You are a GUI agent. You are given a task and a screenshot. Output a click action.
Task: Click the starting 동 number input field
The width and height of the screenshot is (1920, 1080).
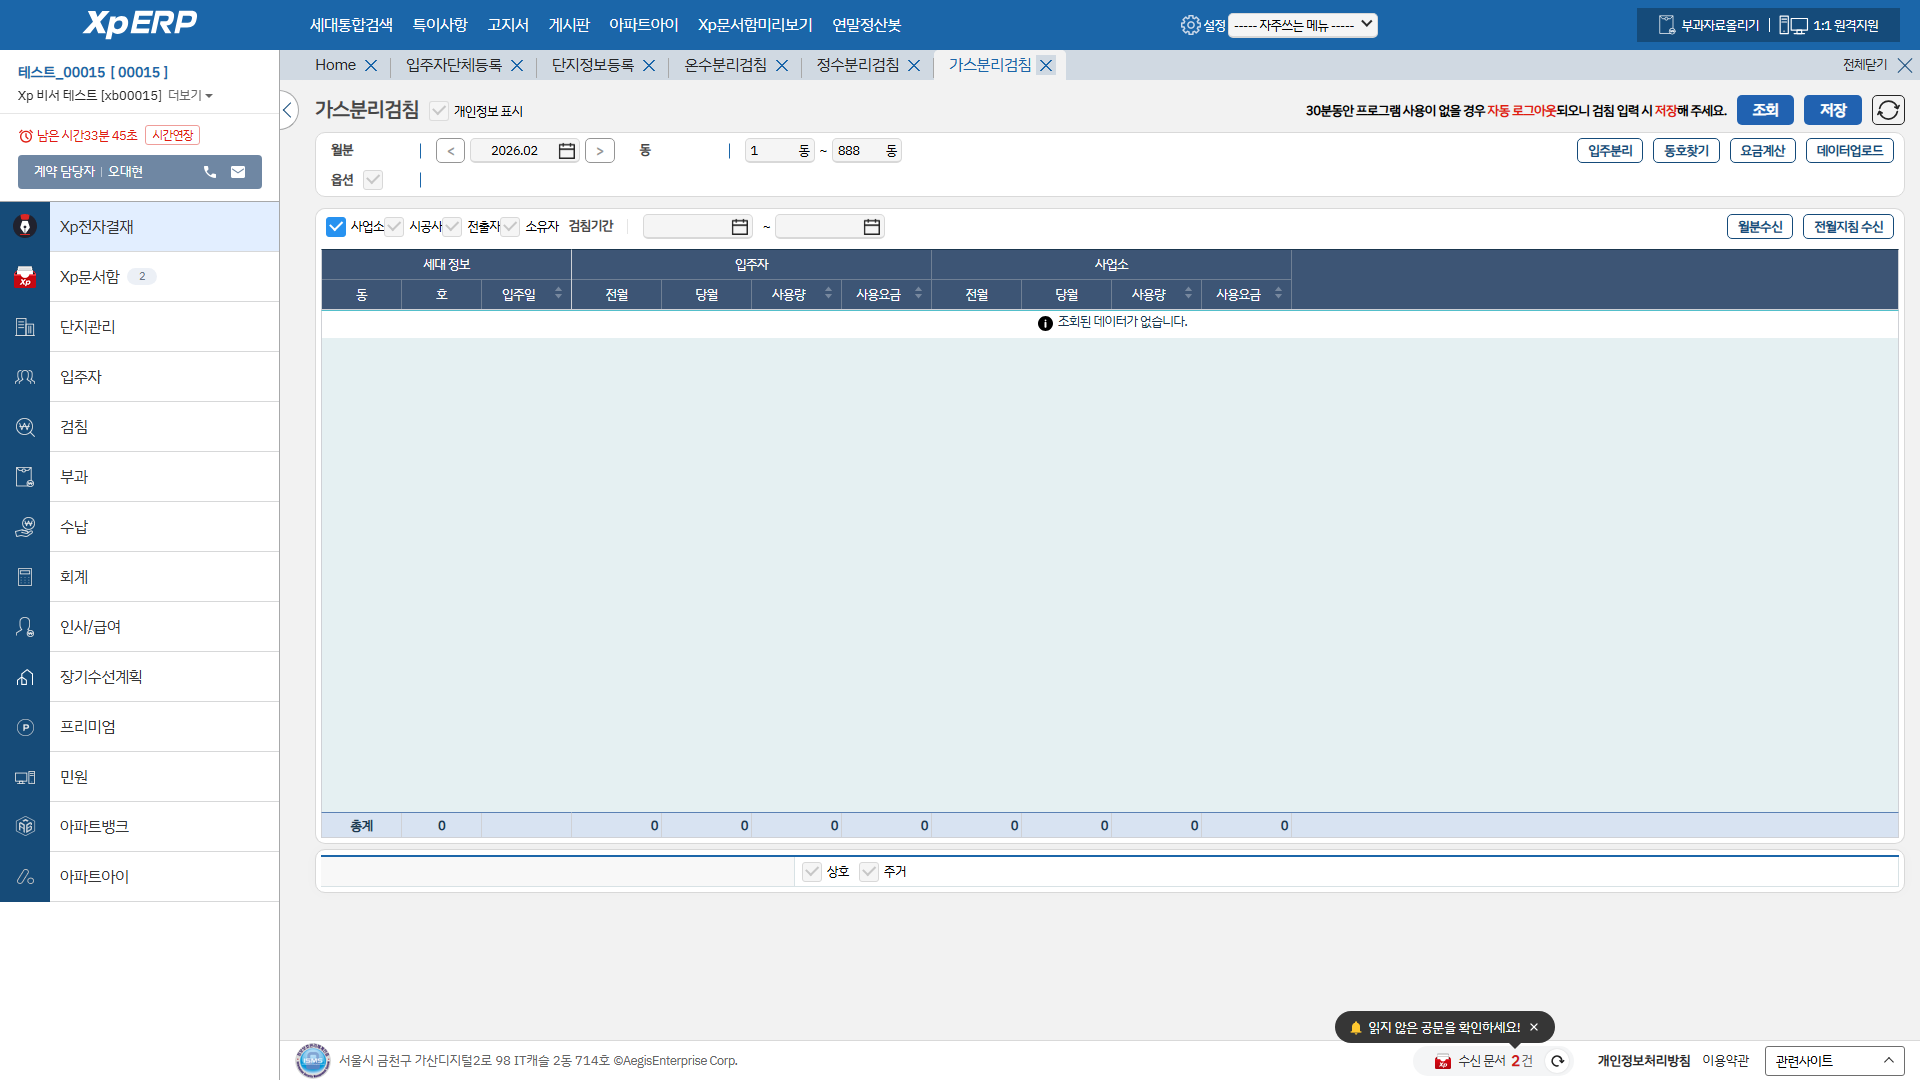[770, 151]
